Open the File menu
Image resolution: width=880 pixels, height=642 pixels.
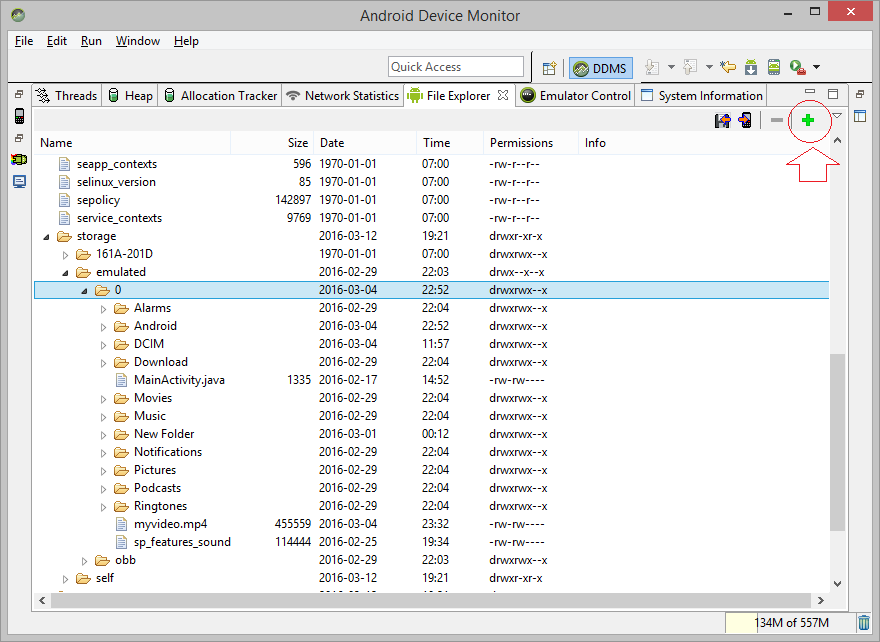click(24, 41)
